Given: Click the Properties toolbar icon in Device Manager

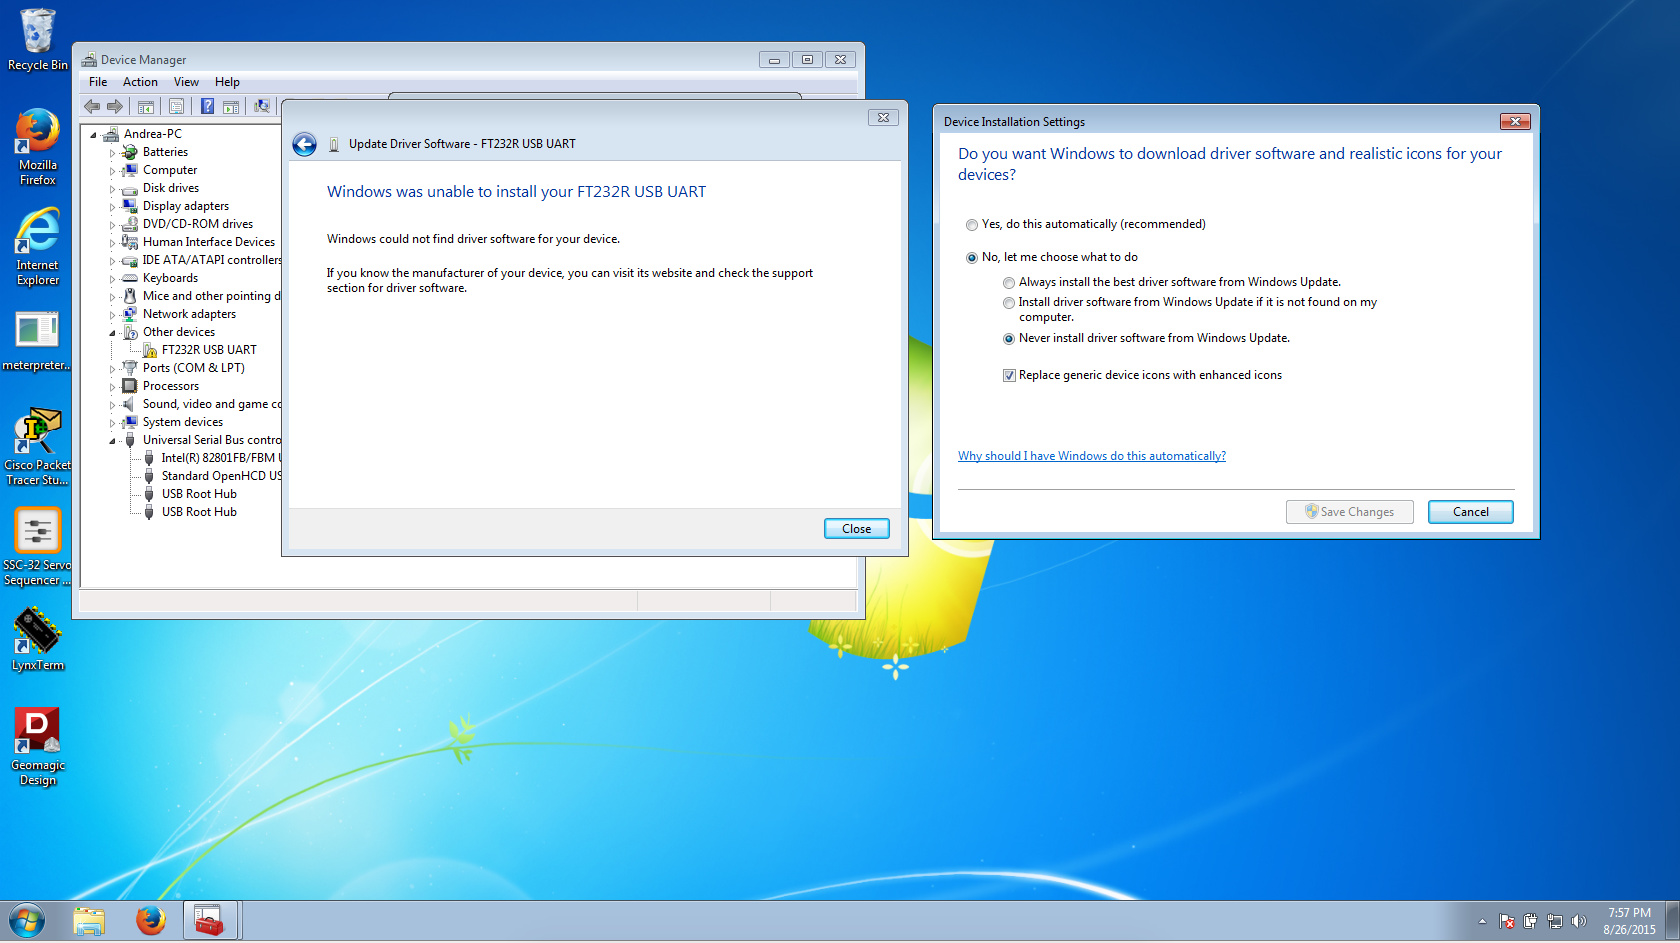Looking at the screenshot, I should 176,106.
